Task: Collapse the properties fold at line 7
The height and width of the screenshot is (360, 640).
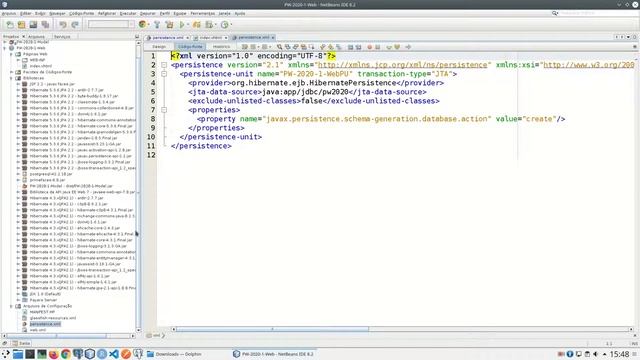Action: point(164,110)
